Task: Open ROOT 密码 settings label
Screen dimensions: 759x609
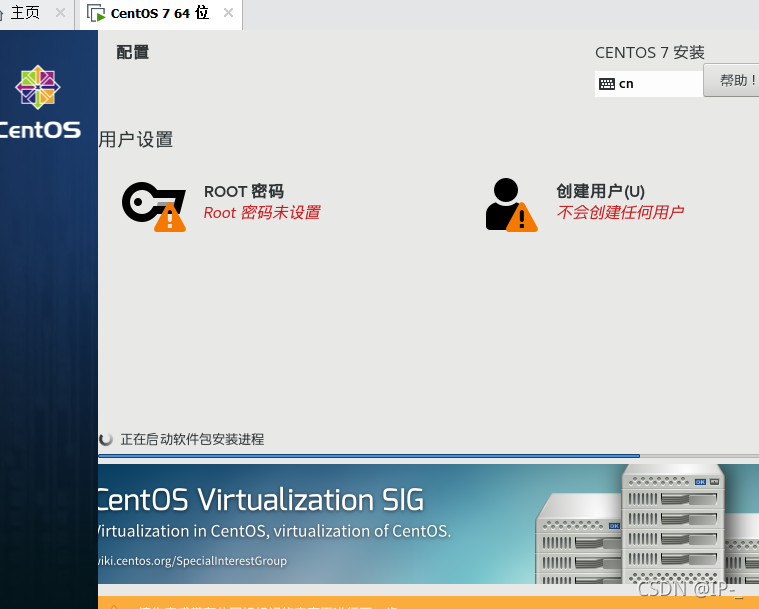Action: (x=243, y=191)
